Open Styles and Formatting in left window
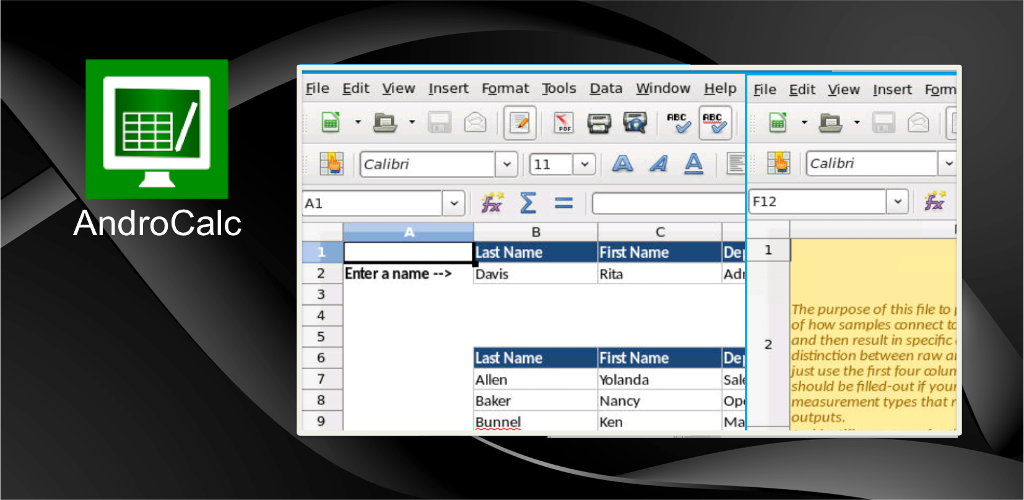Viewport: 1024px width, 500px height. tap(331, 164)
